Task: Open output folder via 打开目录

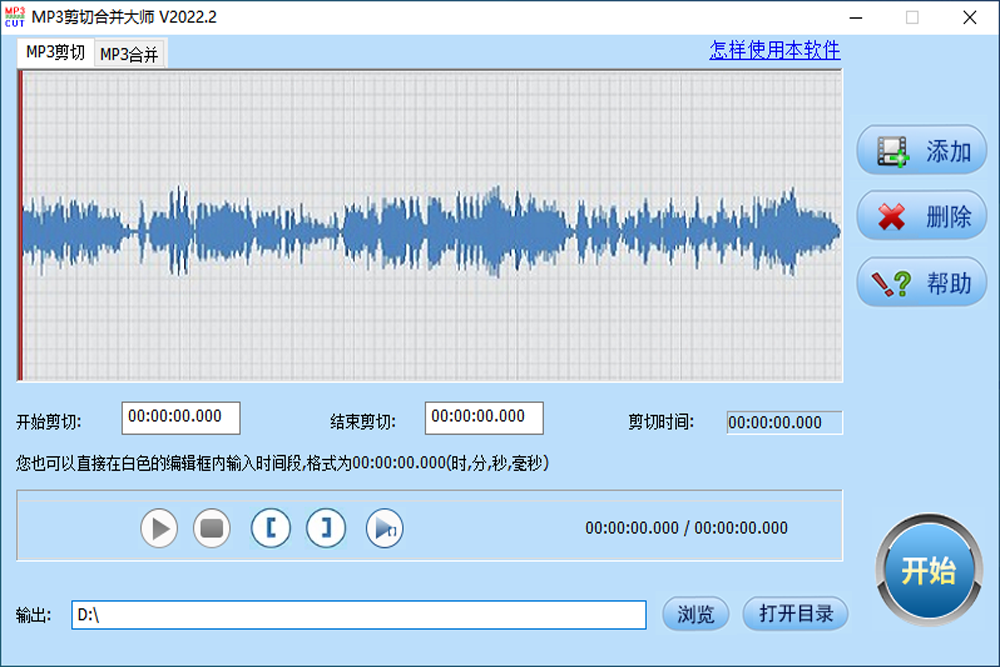Action: [x=795, y=614]
